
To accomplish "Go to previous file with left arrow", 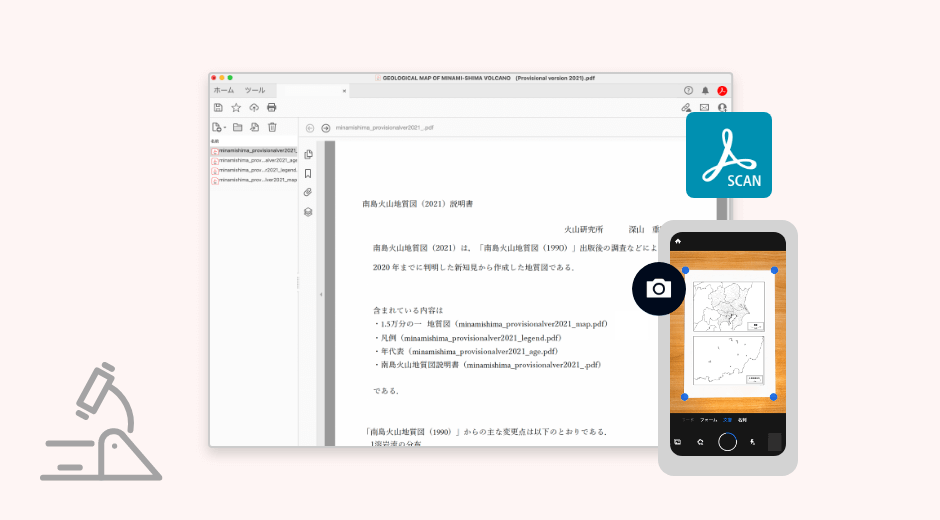I will click(x=310, y=128).
